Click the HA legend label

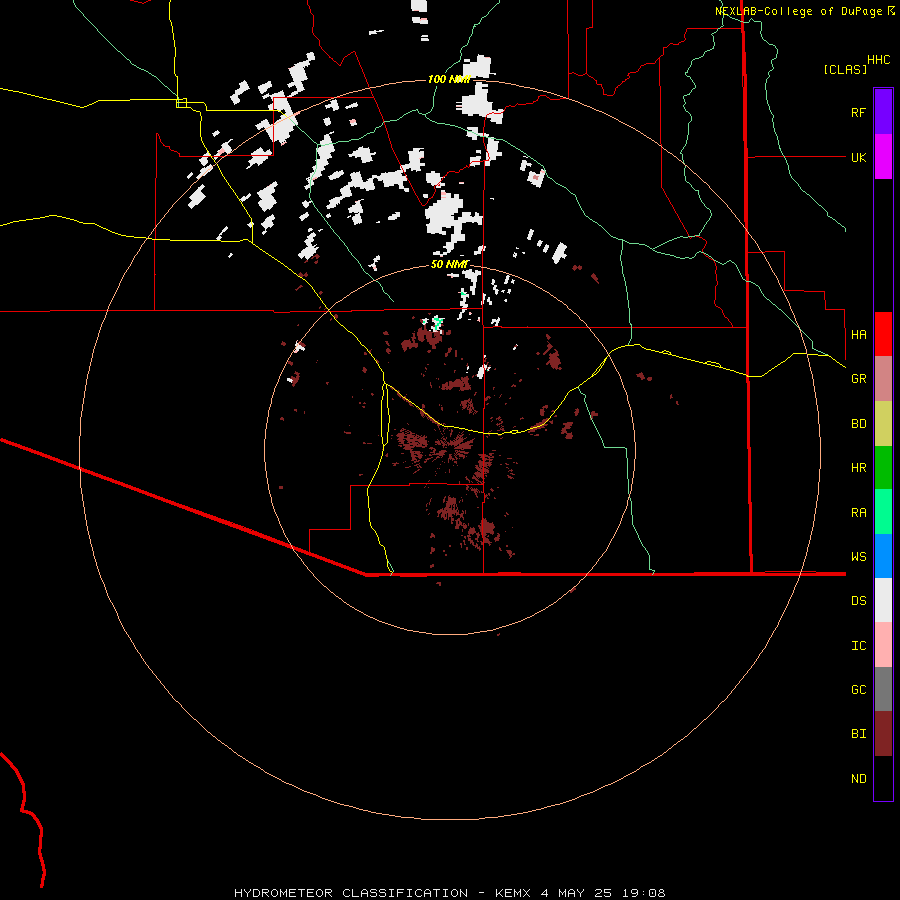[858, 334]
